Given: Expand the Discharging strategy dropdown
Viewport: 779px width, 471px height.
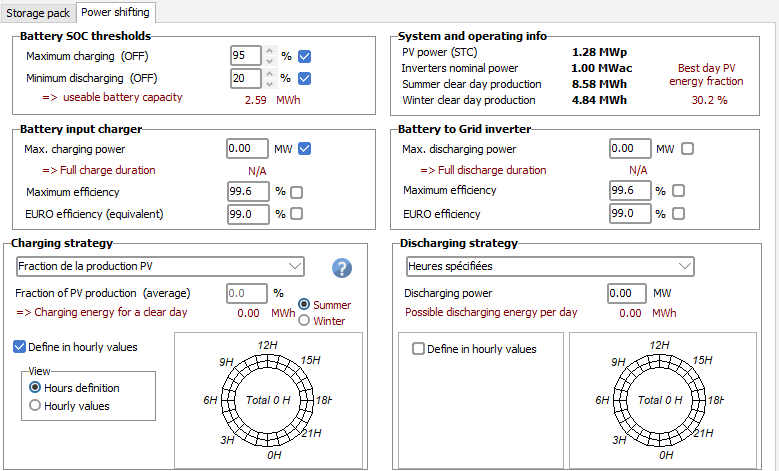Looking at the screenshot, I should (x=550, y=266).
